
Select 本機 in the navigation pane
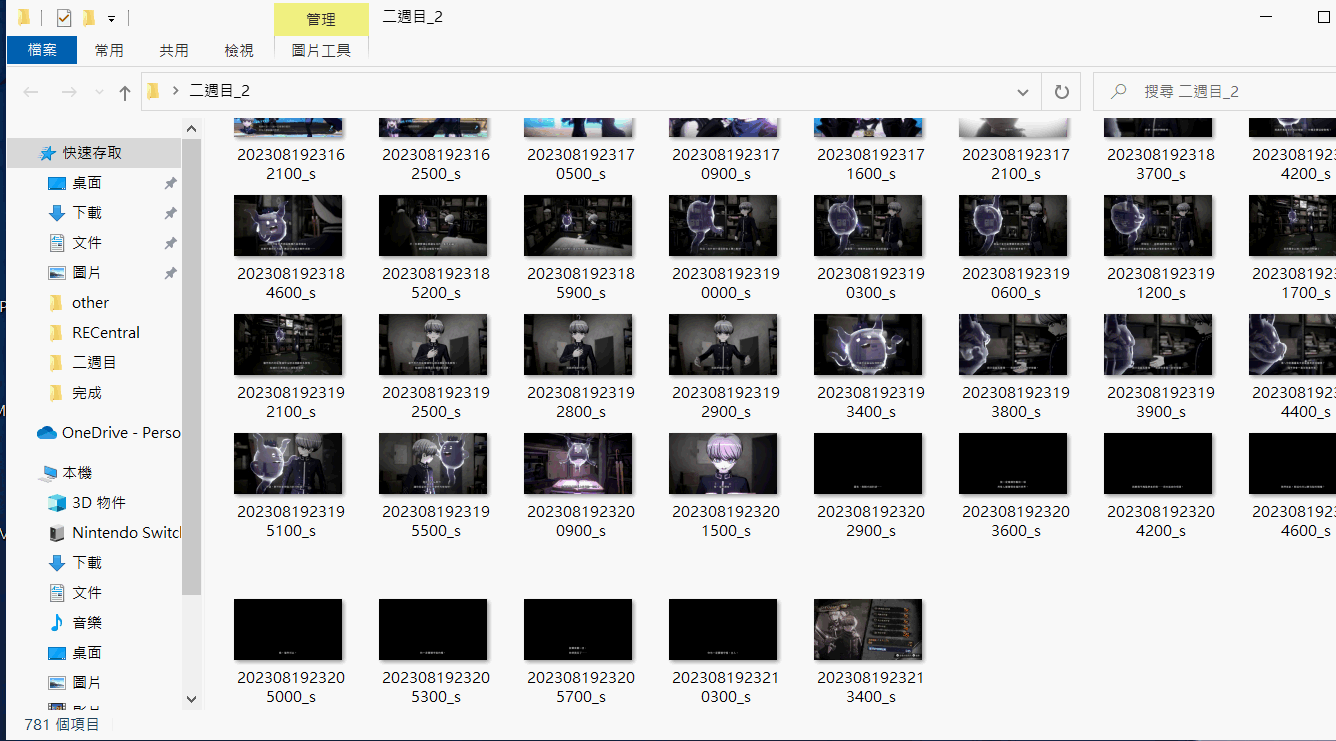[x=77, y=473]
